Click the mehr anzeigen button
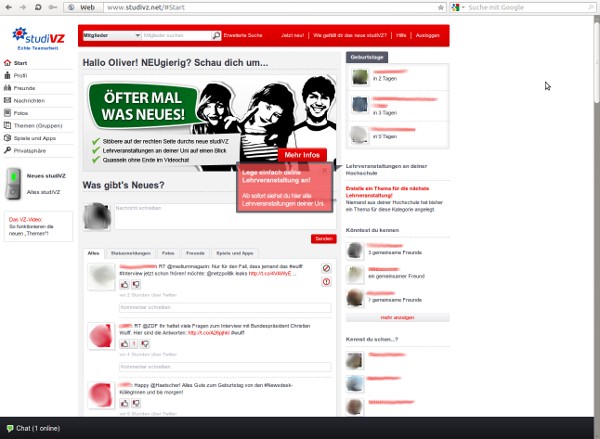This screenshot has width=600, height=439. (397, 318)
